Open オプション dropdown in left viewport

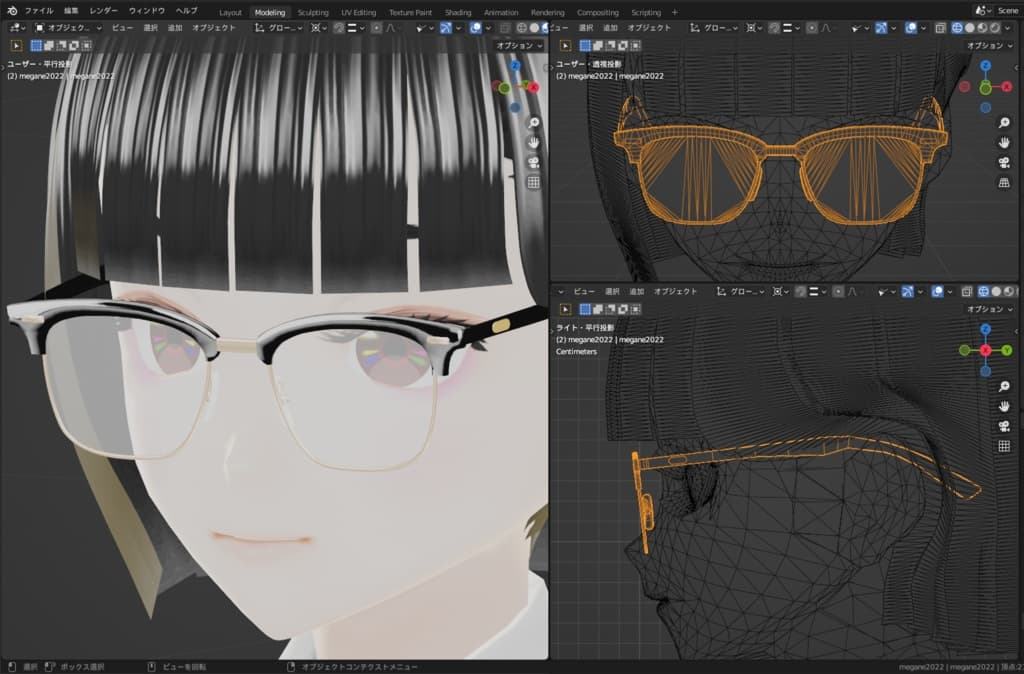519,45
